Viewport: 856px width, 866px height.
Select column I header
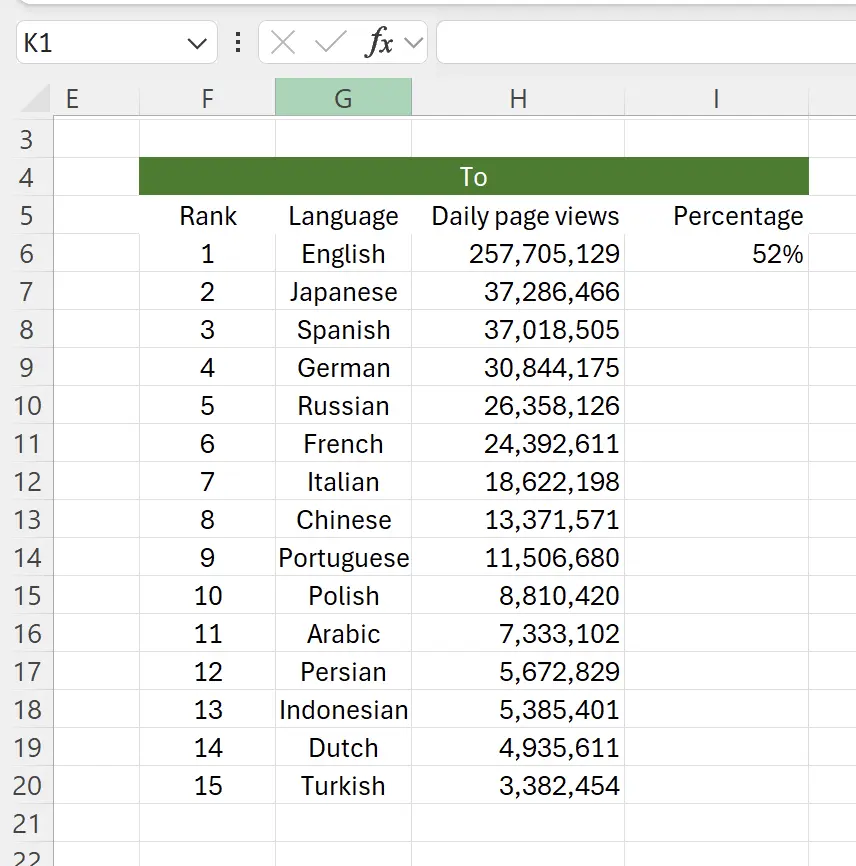[716, 99]
